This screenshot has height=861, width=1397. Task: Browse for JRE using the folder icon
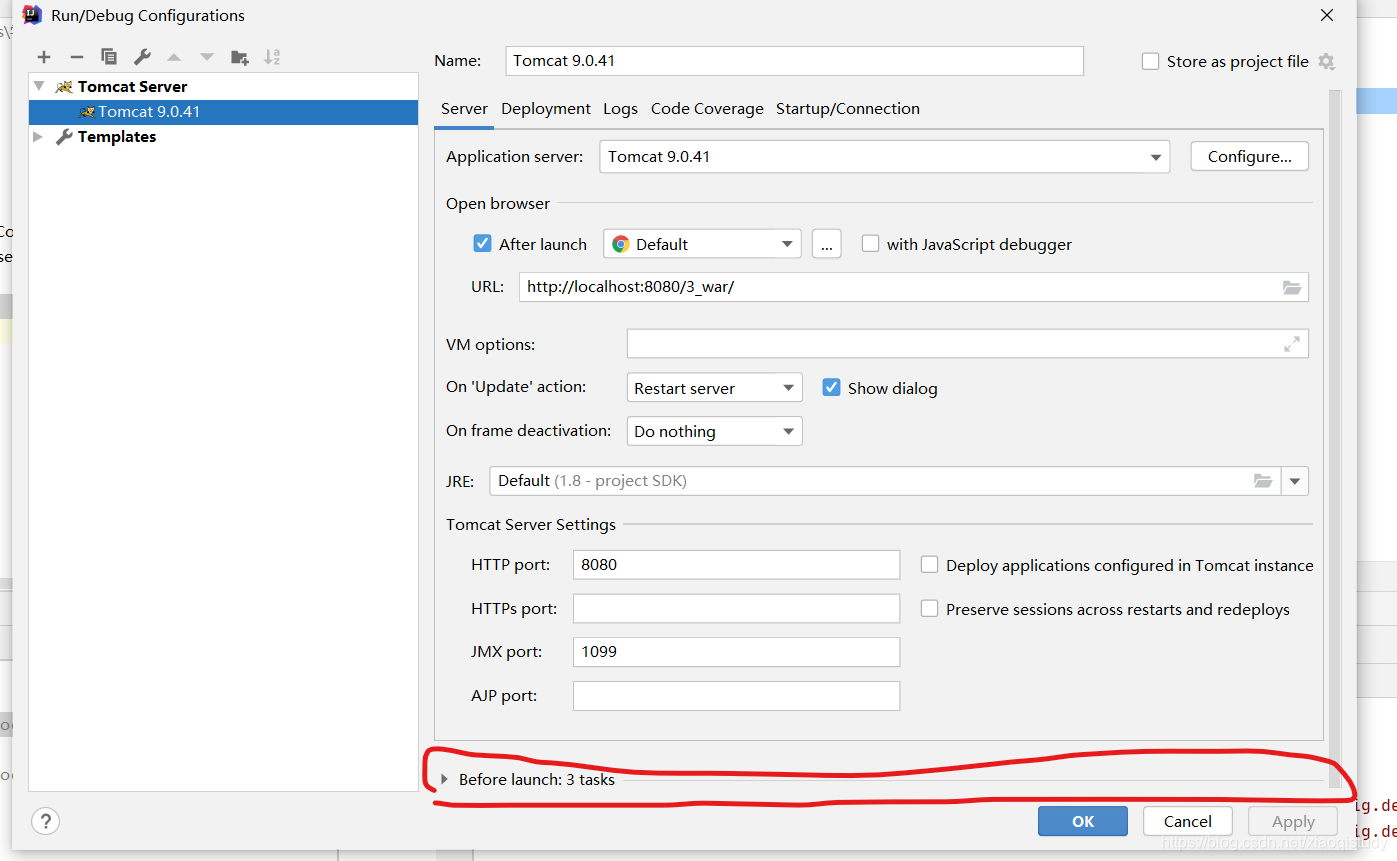point(1263,481)
